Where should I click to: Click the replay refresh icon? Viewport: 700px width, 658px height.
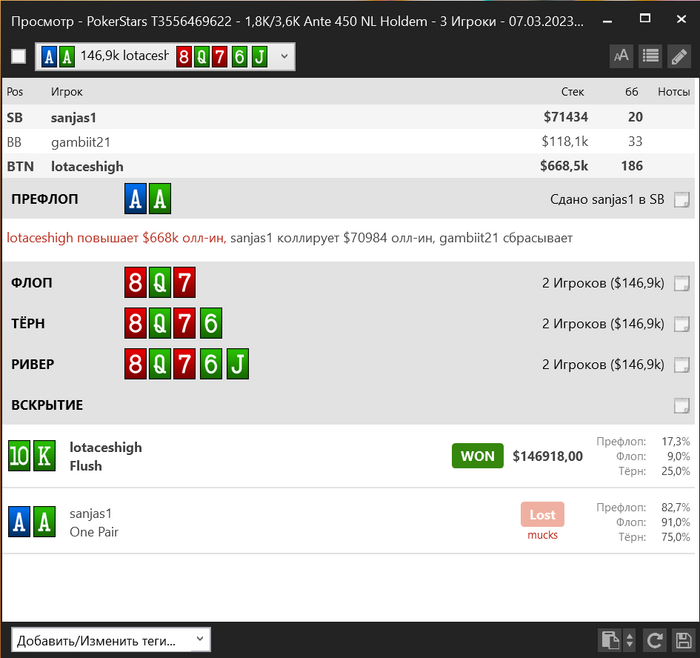[x=654, y=640]
